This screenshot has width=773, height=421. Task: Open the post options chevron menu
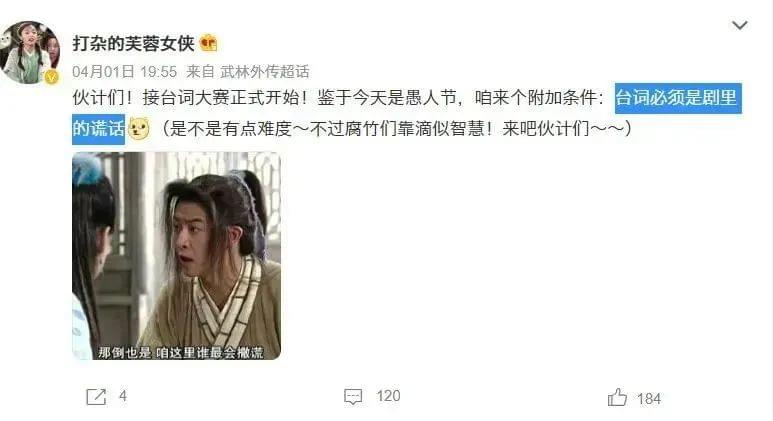pos(739,25)
